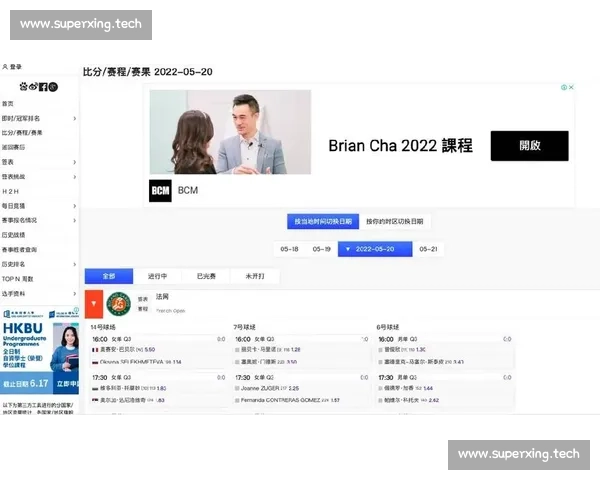Open 赛事胜者查询 in sidebar menu

[19, 250]
